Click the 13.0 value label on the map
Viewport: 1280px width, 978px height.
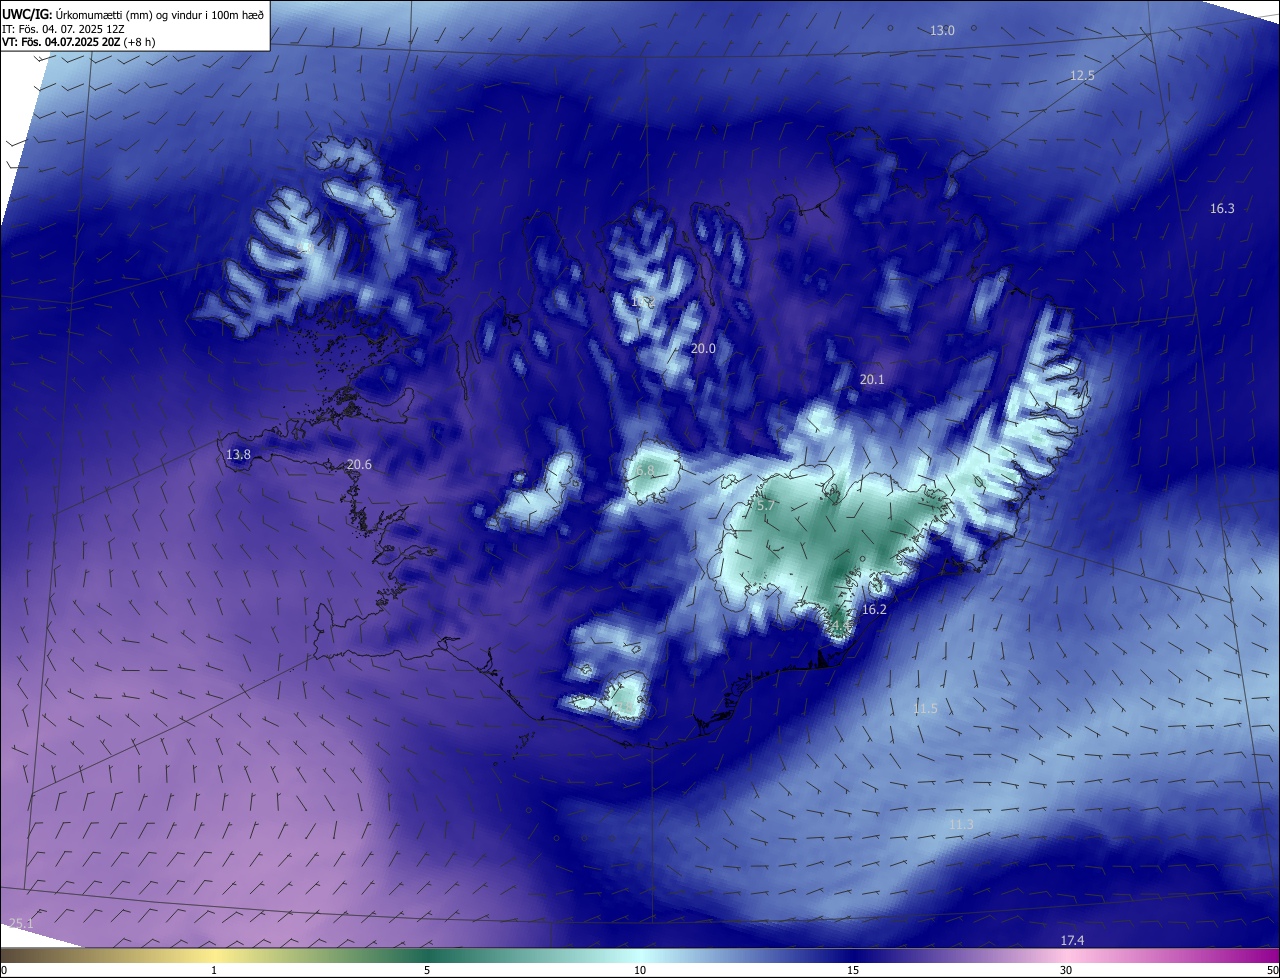point(942,31)
